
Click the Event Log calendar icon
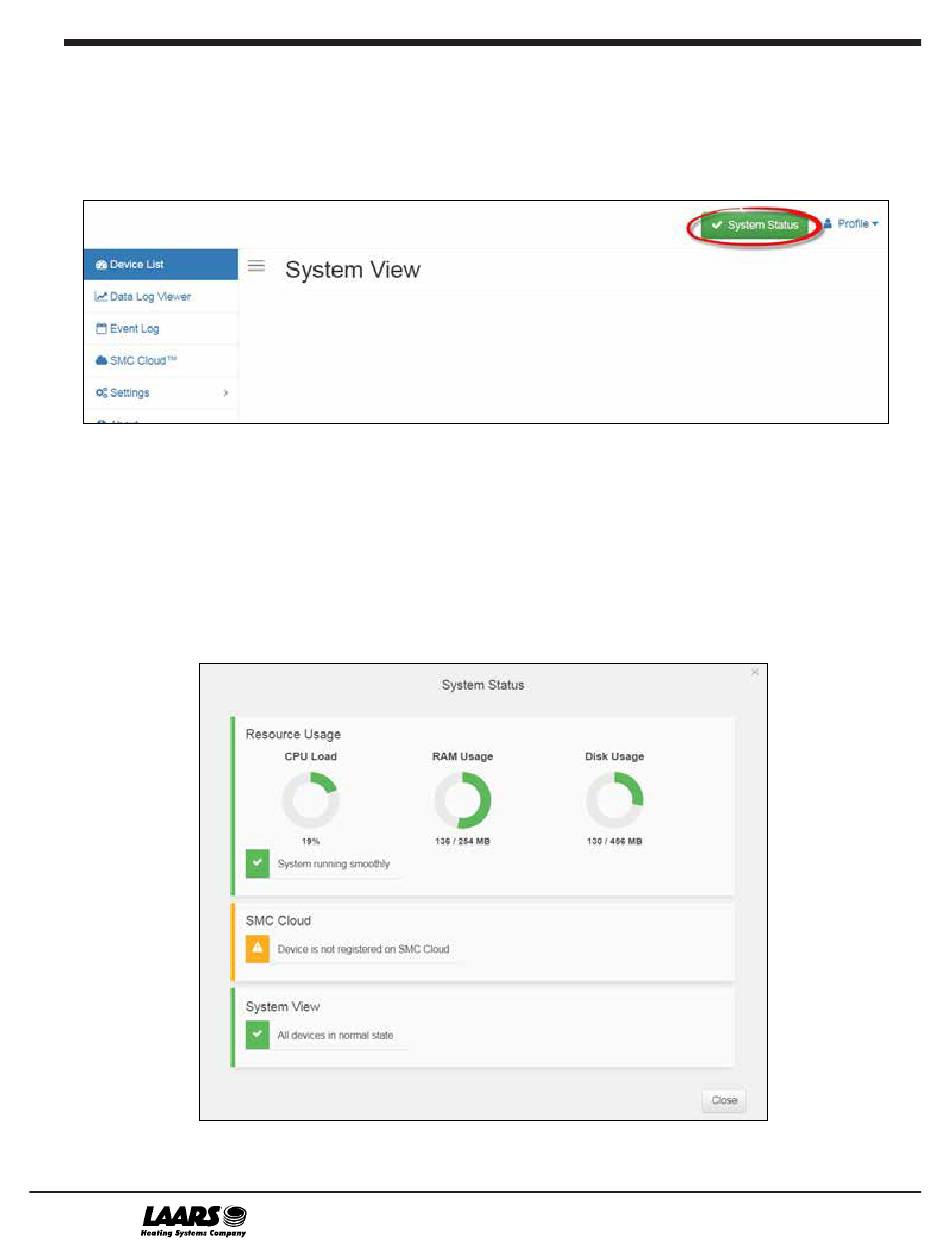point(101,328)
